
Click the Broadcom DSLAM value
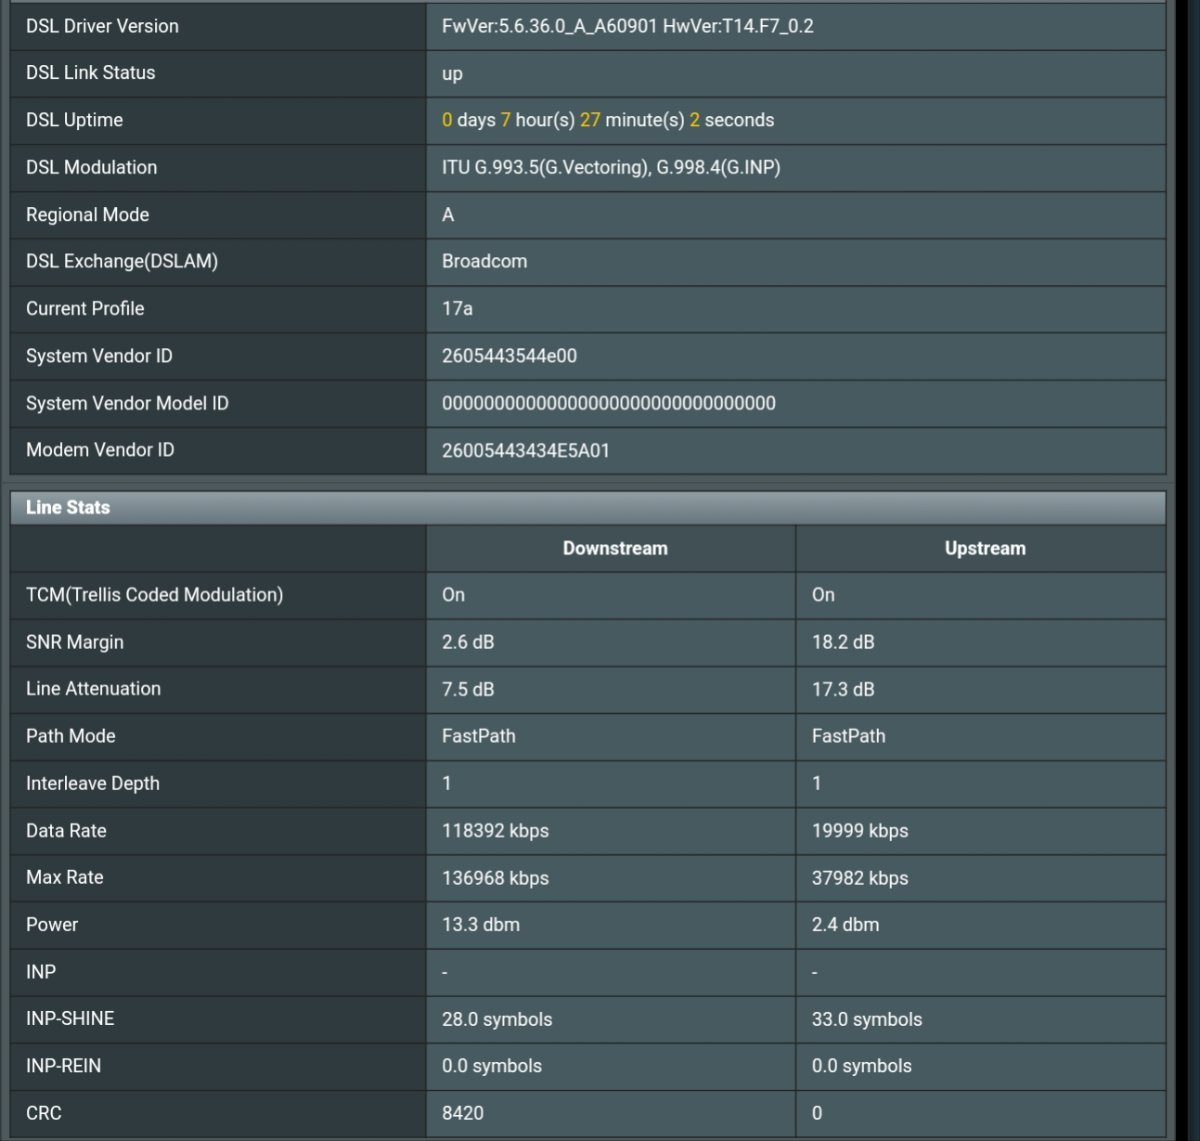[484, 261]
